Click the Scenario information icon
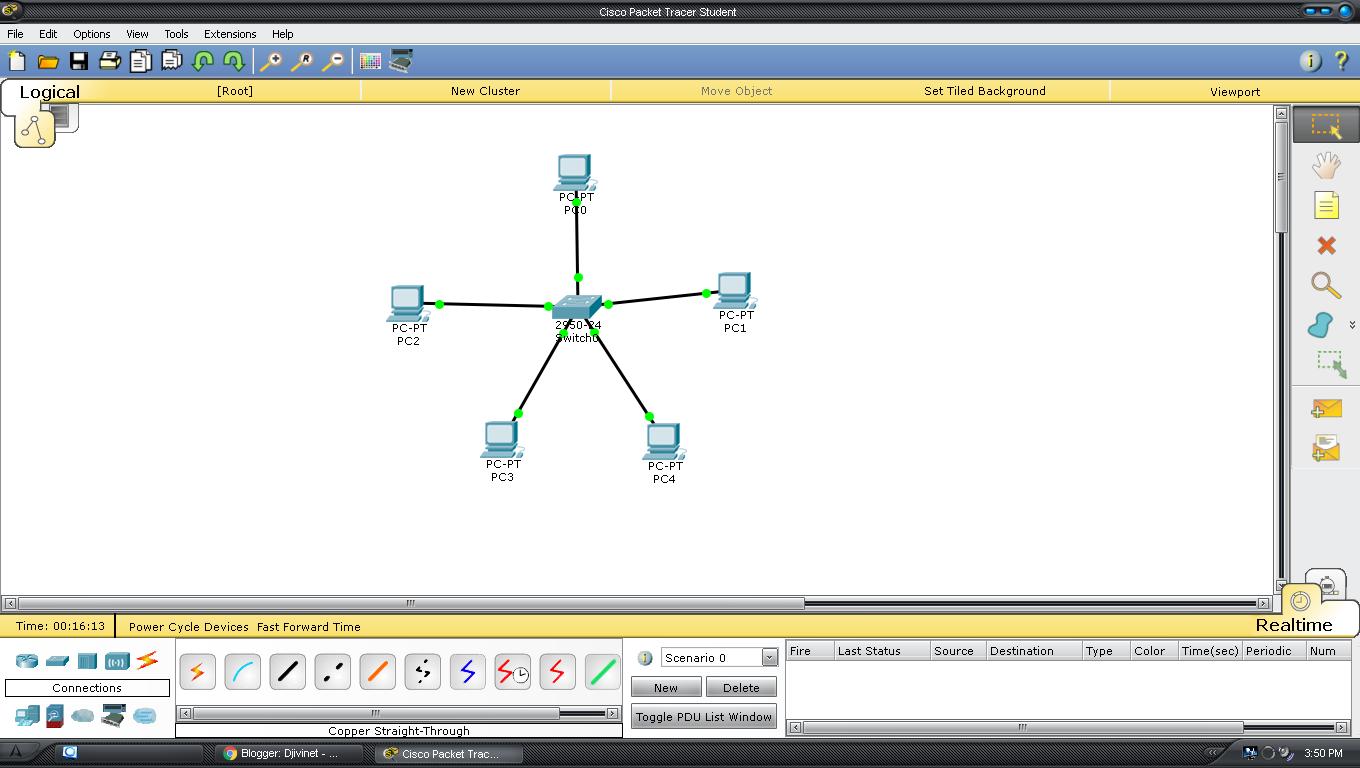The width and height of the screenshot is (1360, 768). pyautogui.click(x=645, y=658)
